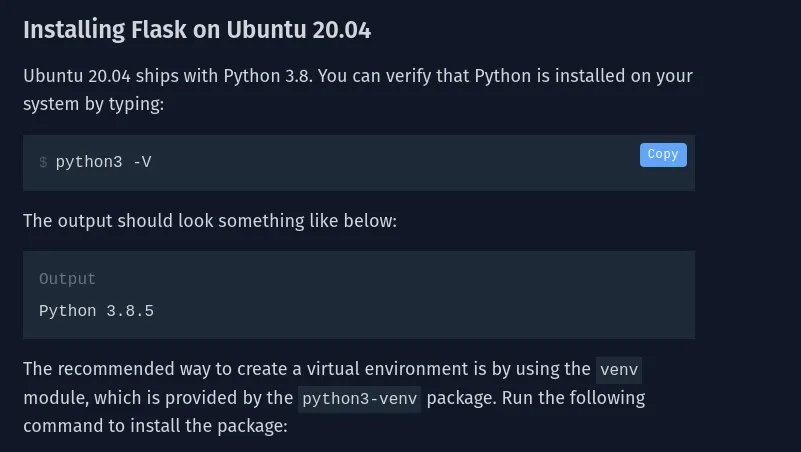This screenshot has height=452, width=801.
Task: Click the word "Flask" in the heading
Action: click(x=159, y=30)
